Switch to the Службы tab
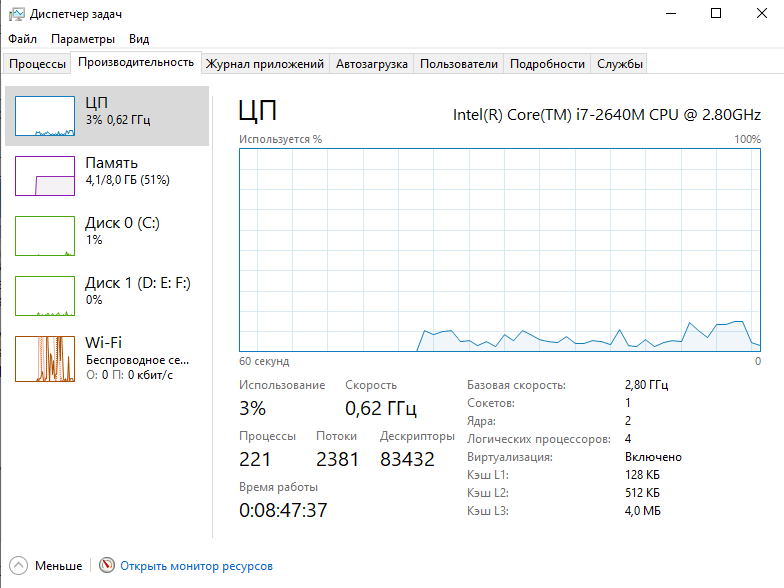Viewport: 784px width, 588px height. click(620, 64)
